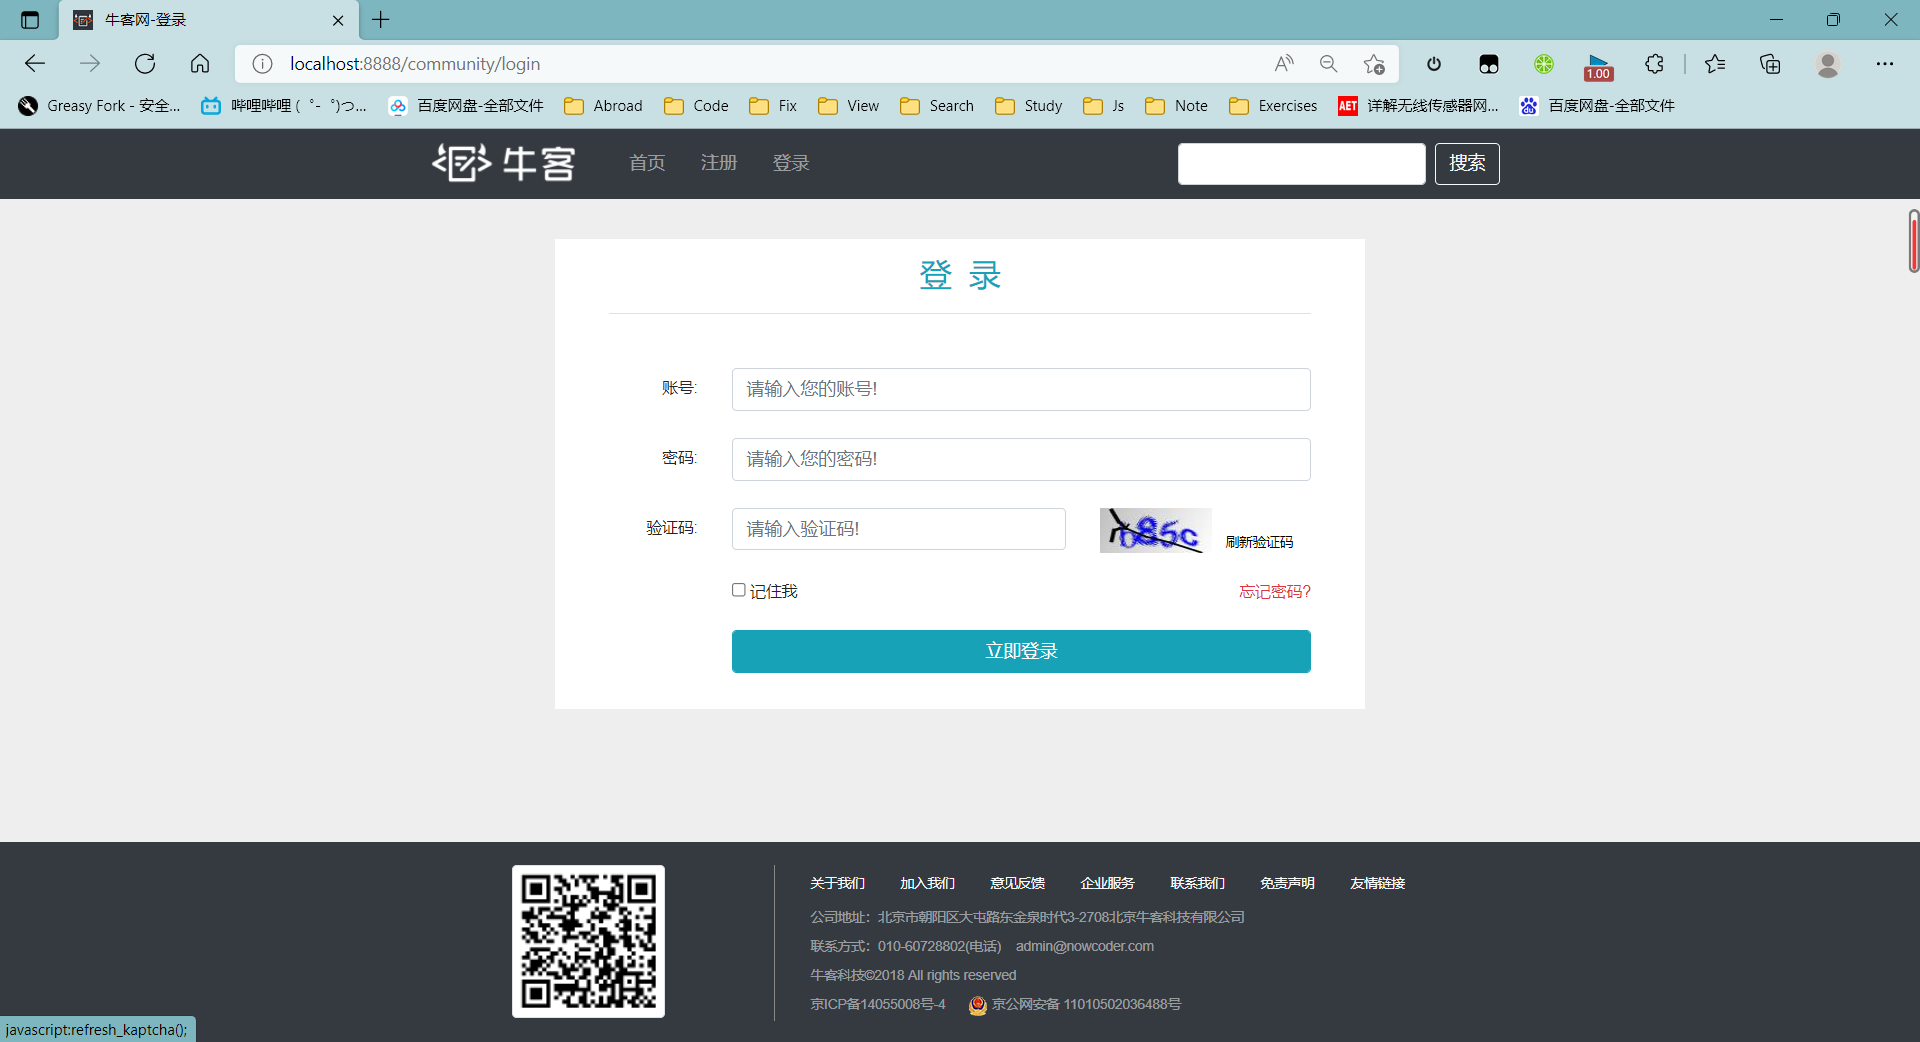Select 首页 in the navigation bar

[647, 163]
